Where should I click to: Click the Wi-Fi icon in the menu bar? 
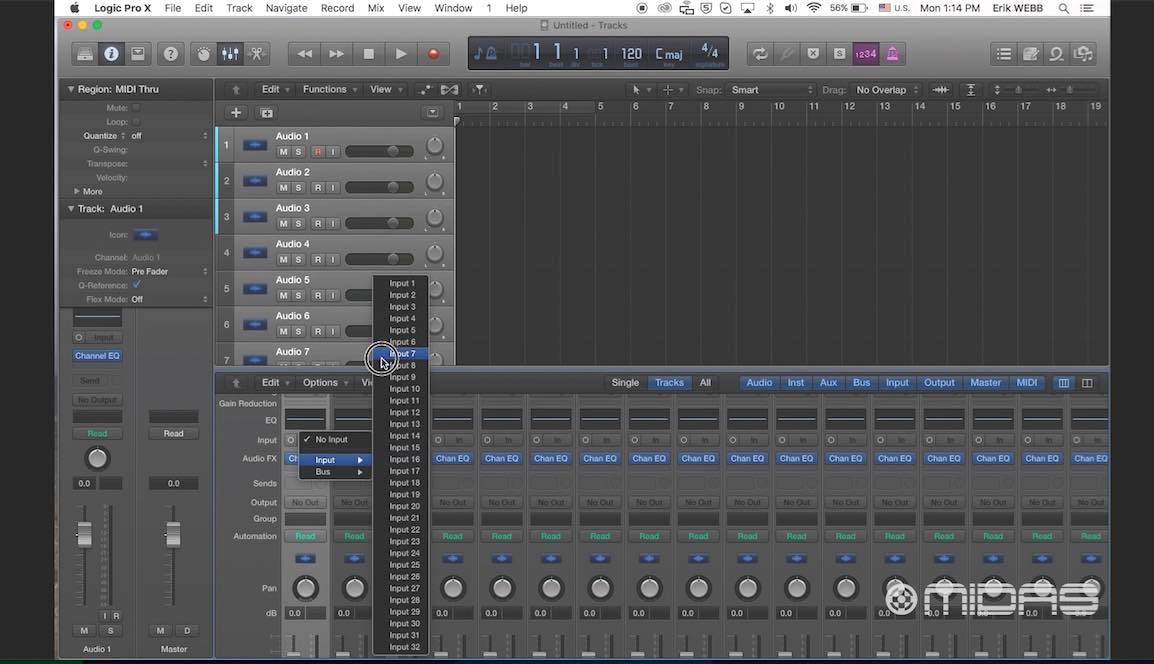pos(814,8)
